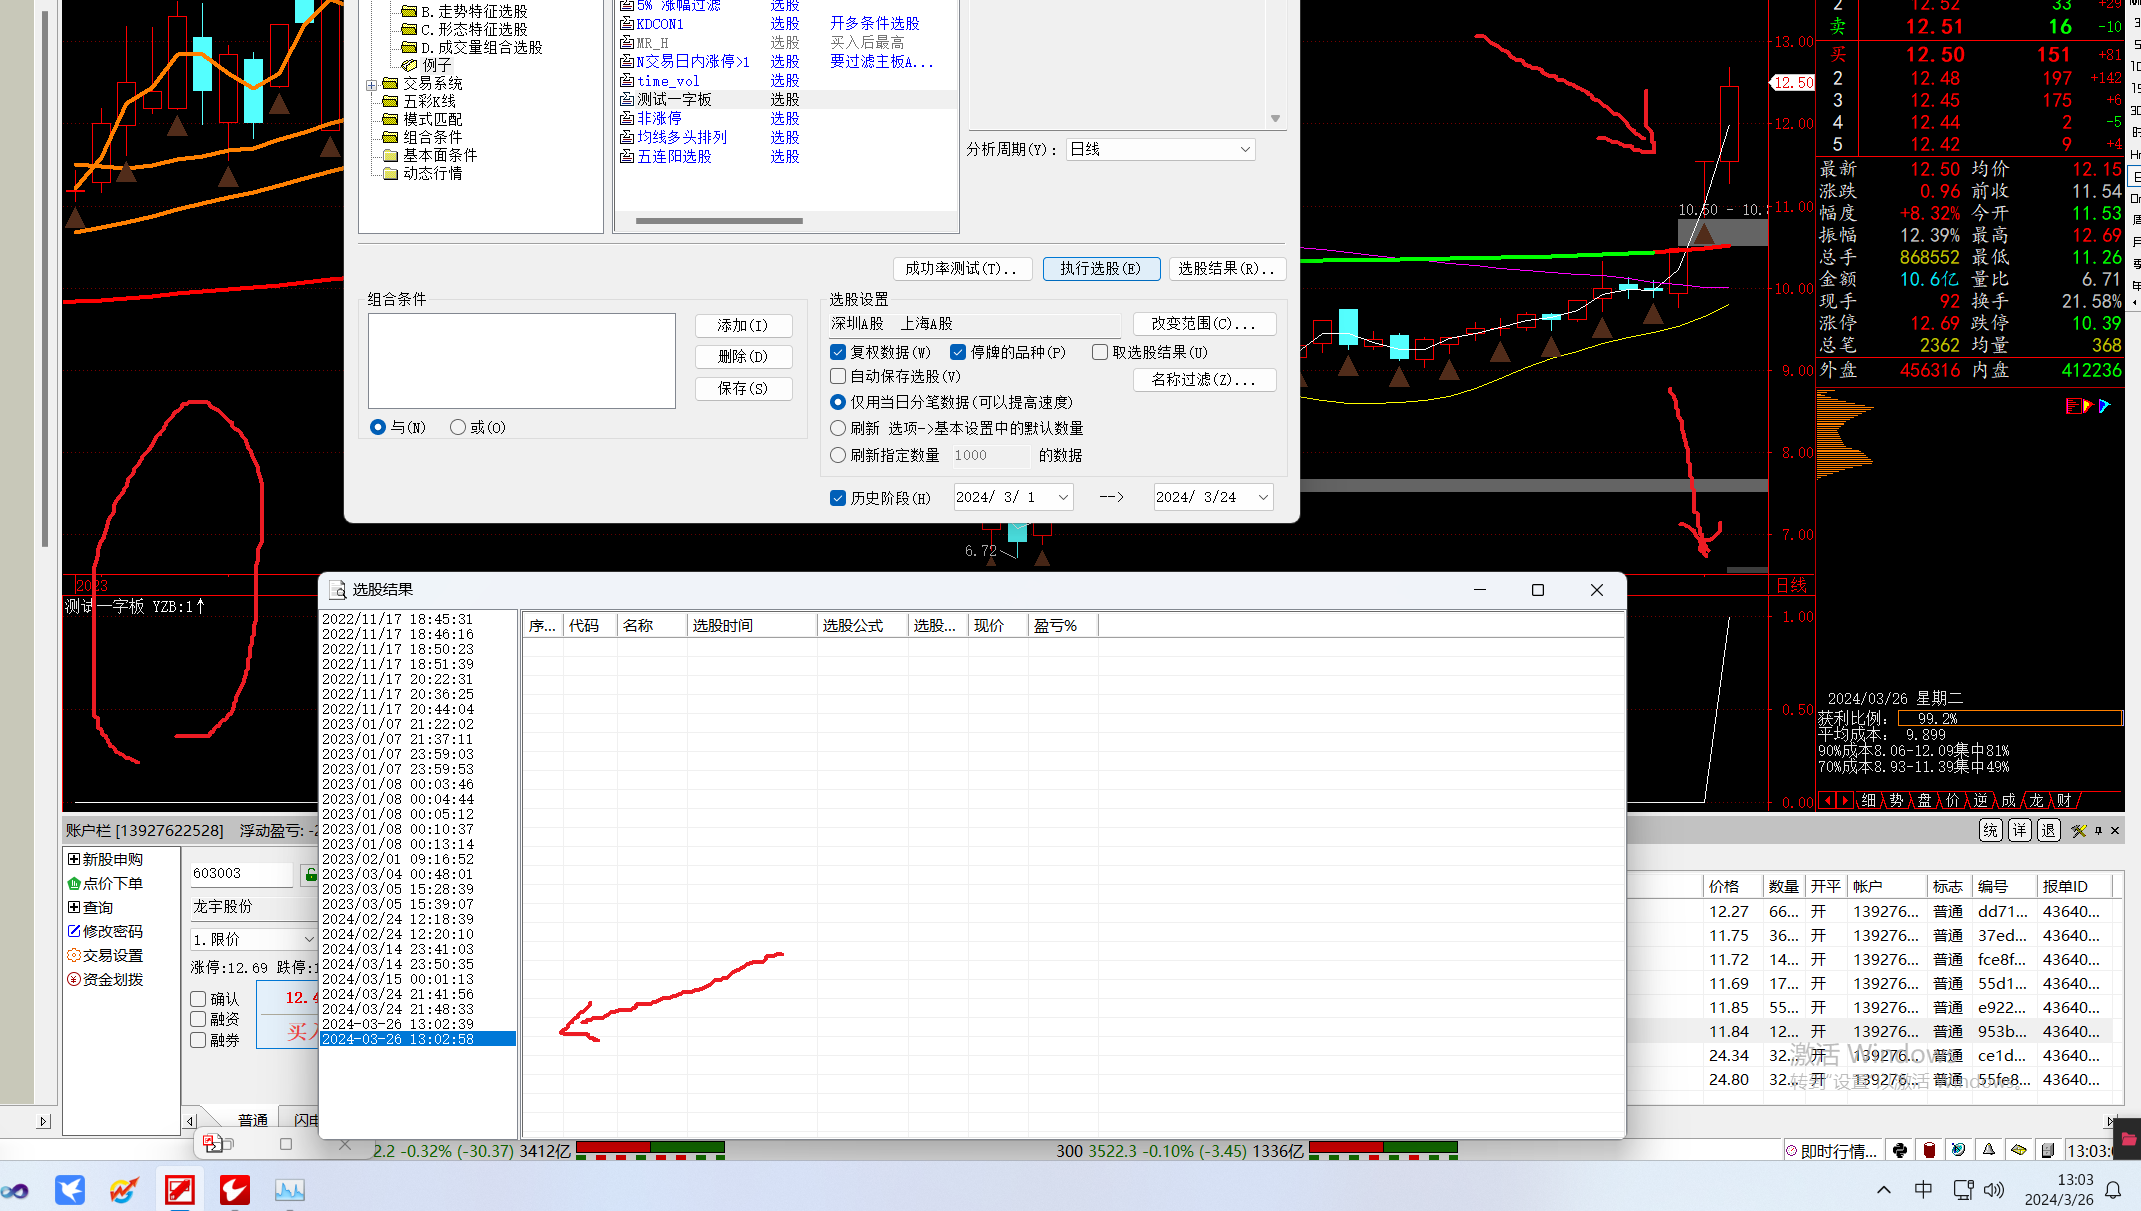Pin the account panel with pushpin icon
Viewport: 2141px width, 1211px height.
[x=2099, y=830]
